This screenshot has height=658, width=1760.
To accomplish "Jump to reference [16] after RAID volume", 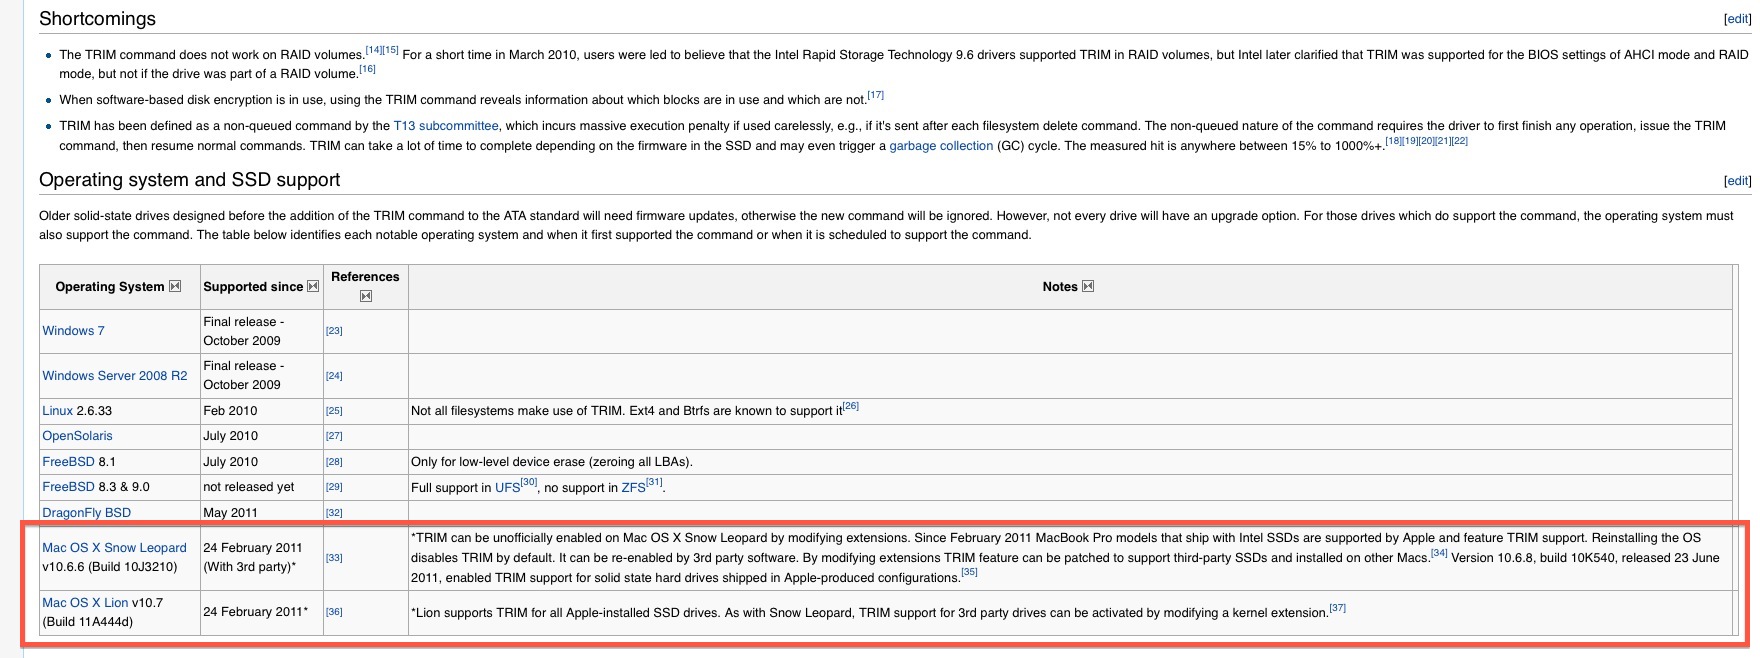I will coord(367,69).
